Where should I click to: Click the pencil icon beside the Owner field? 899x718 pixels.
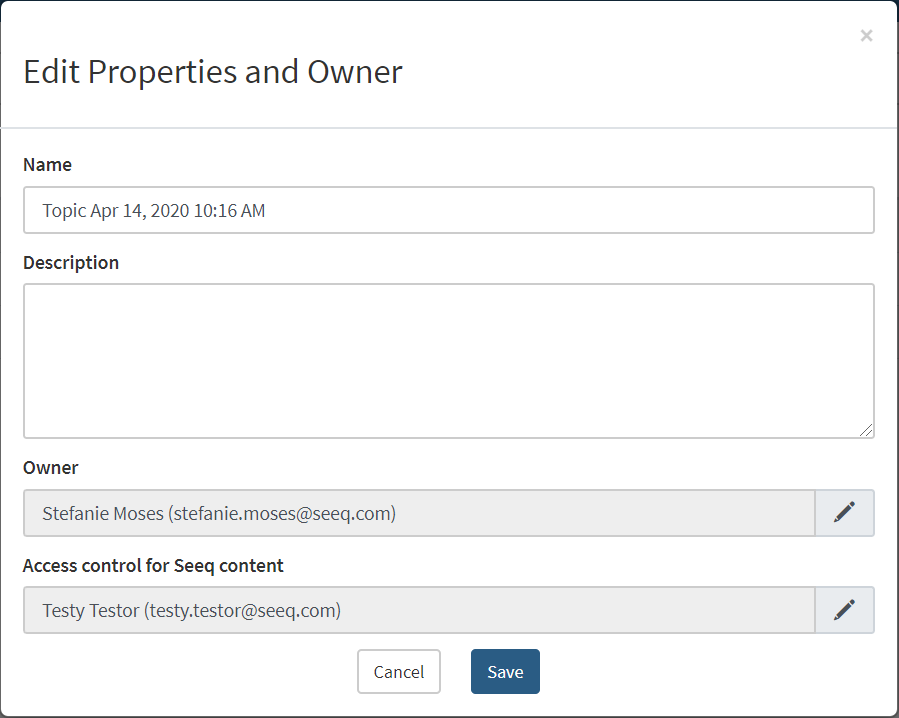[x=845, y=513]
